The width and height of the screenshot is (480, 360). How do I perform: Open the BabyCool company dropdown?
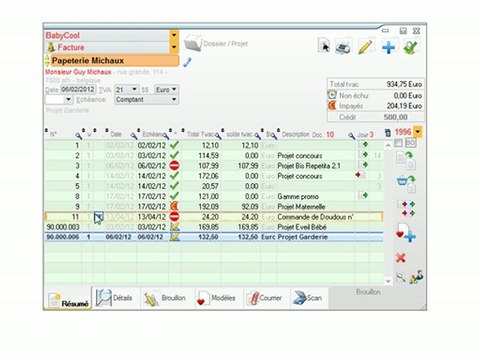(174, 35)
